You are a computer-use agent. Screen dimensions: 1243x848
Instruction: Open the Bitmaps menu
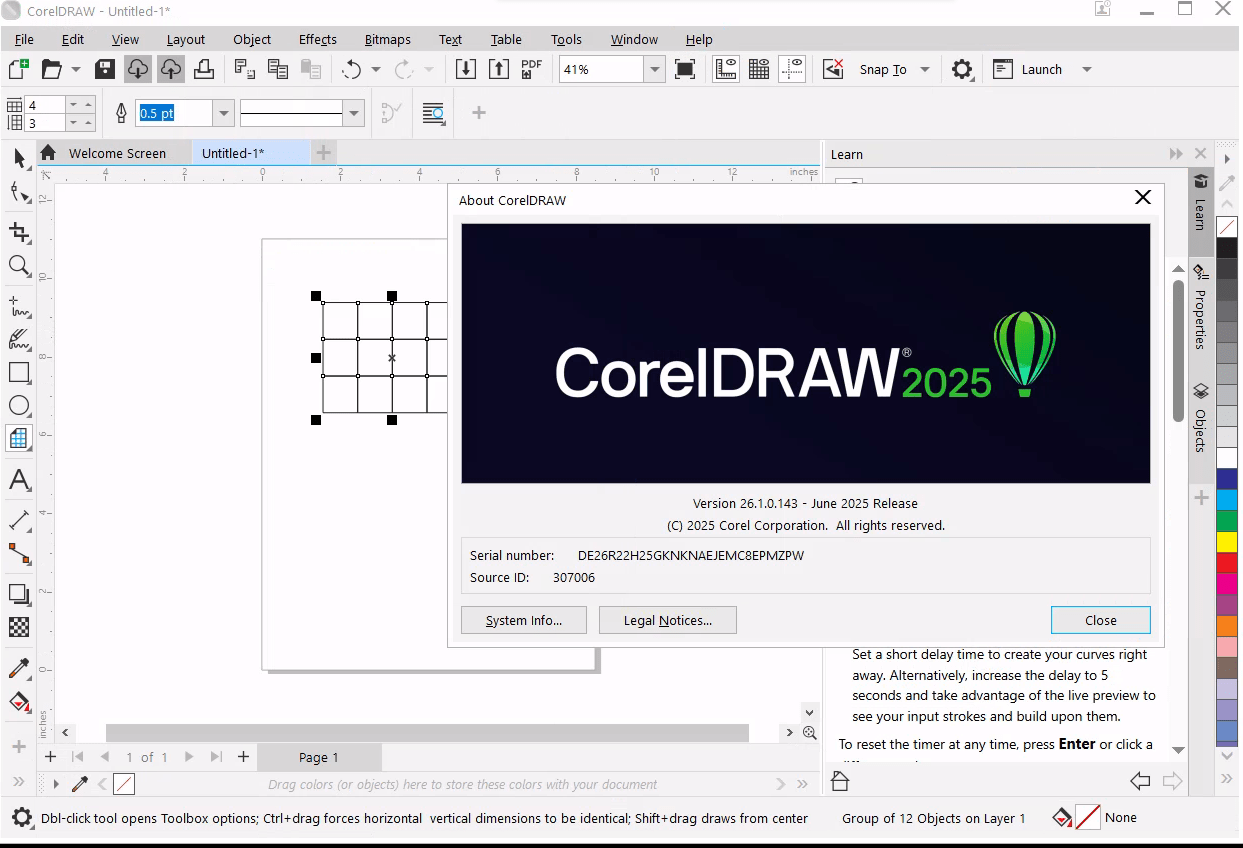coord(388,39)
